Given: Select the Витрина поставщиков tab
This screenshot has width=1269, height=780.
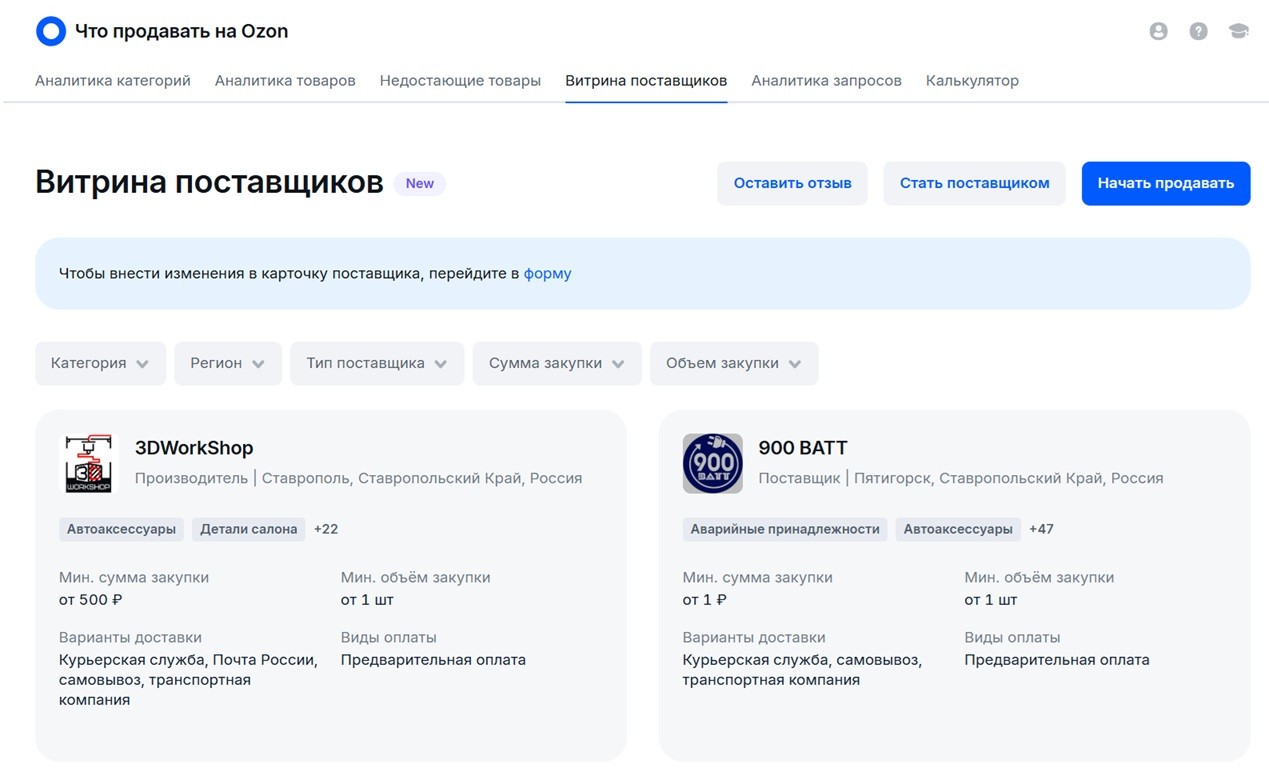Looking at the screenshot, I should (x=646, y=80).
